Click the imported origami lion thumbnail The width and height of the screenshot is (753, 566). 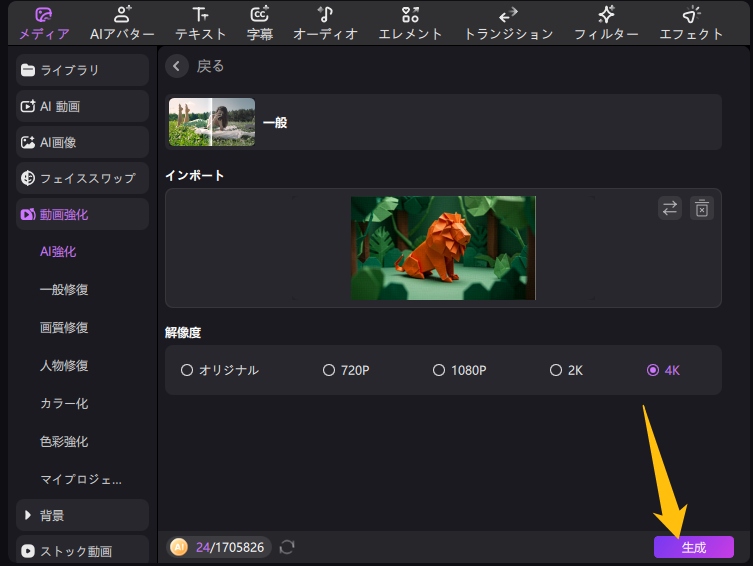[443, 247]
